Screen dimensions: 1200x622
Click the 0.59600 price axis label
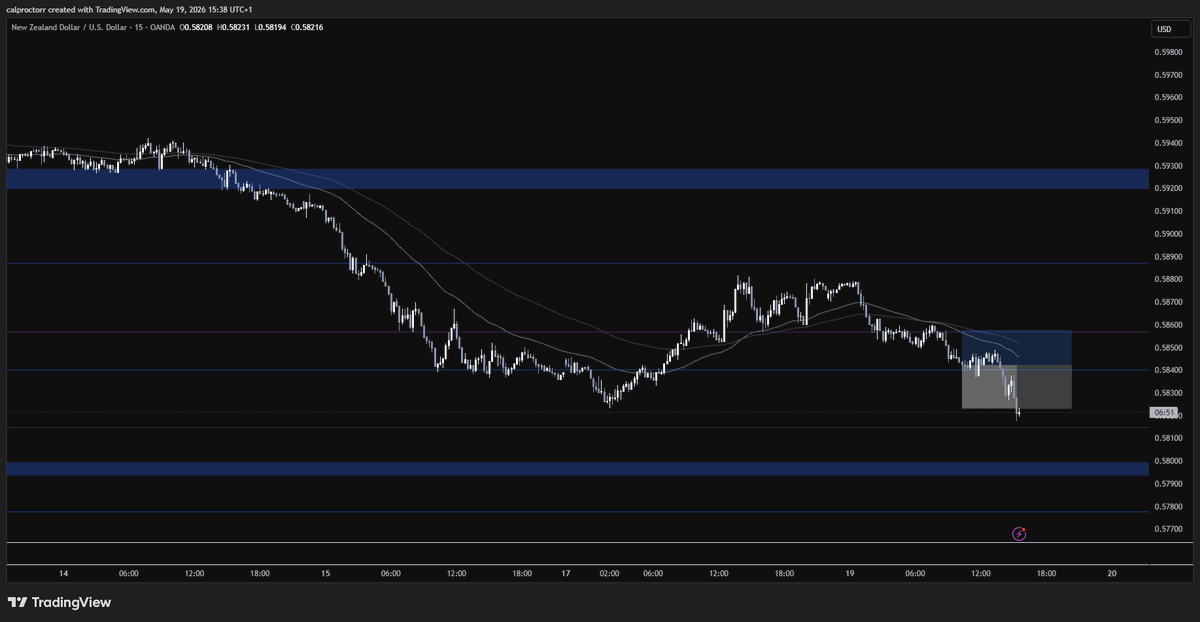[1170, 98]
